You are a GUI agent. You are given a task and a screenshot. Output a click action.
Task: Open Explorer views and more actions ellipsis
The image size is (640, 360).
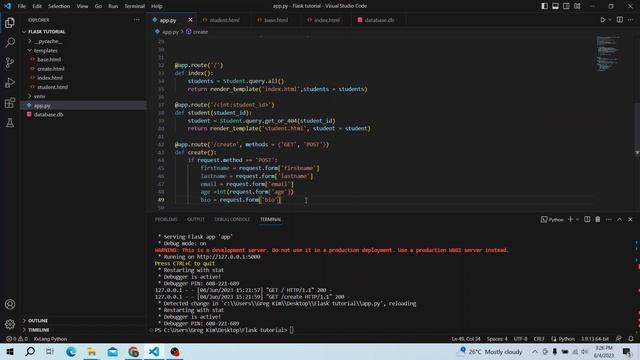click(136, 20)
